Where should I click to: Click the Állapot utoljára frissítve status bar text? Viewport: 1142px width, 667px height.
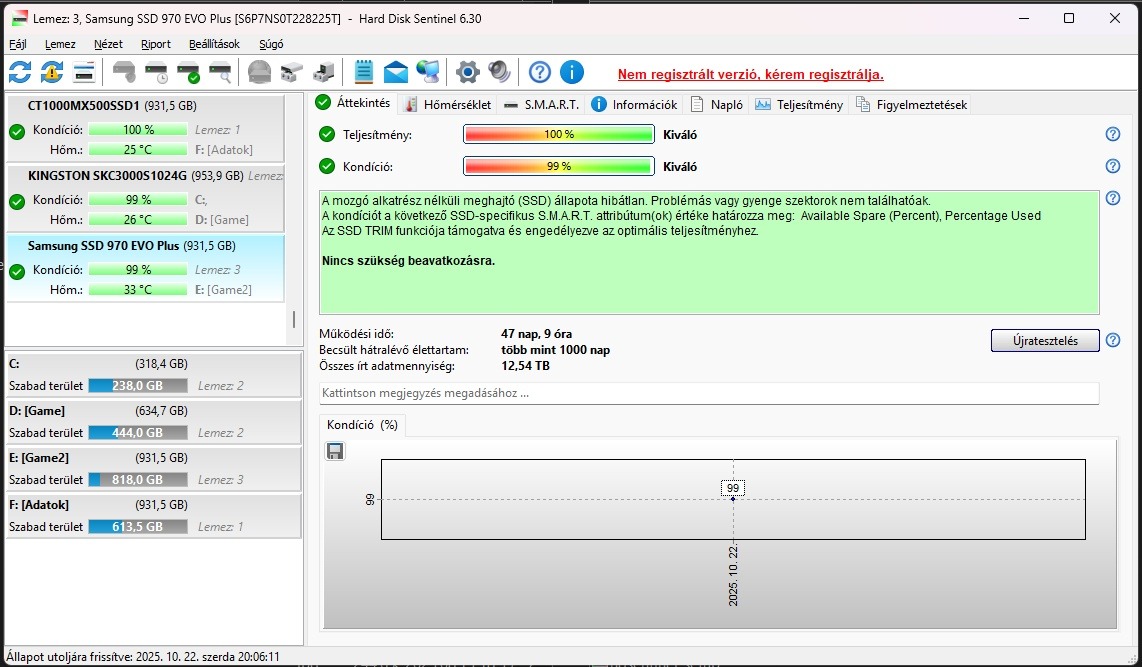(x=143, y=656)
